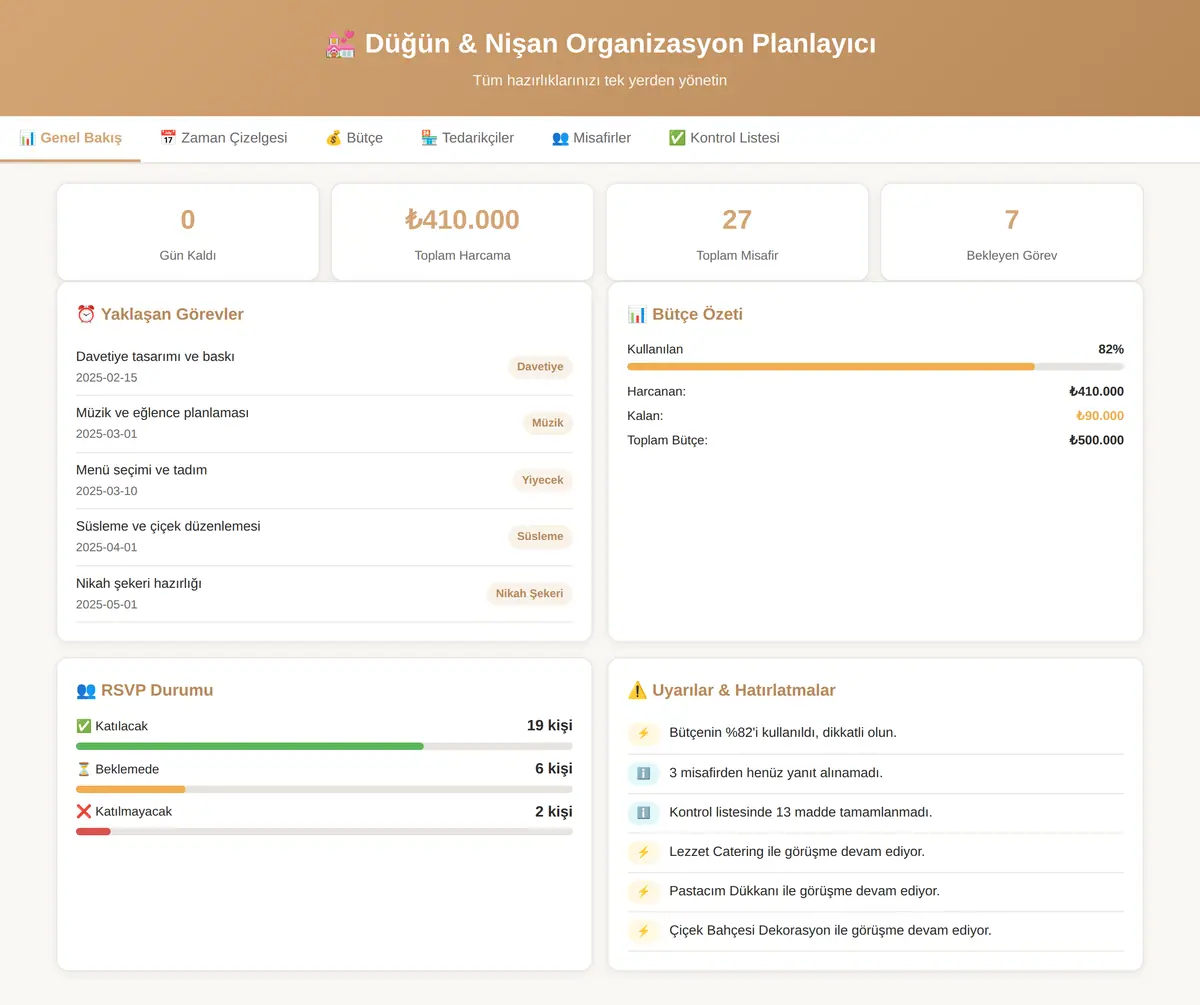Viewport: 1200px width, 1005px height.
Task: Click the Davetiye category tag
Action: (540, 367)
